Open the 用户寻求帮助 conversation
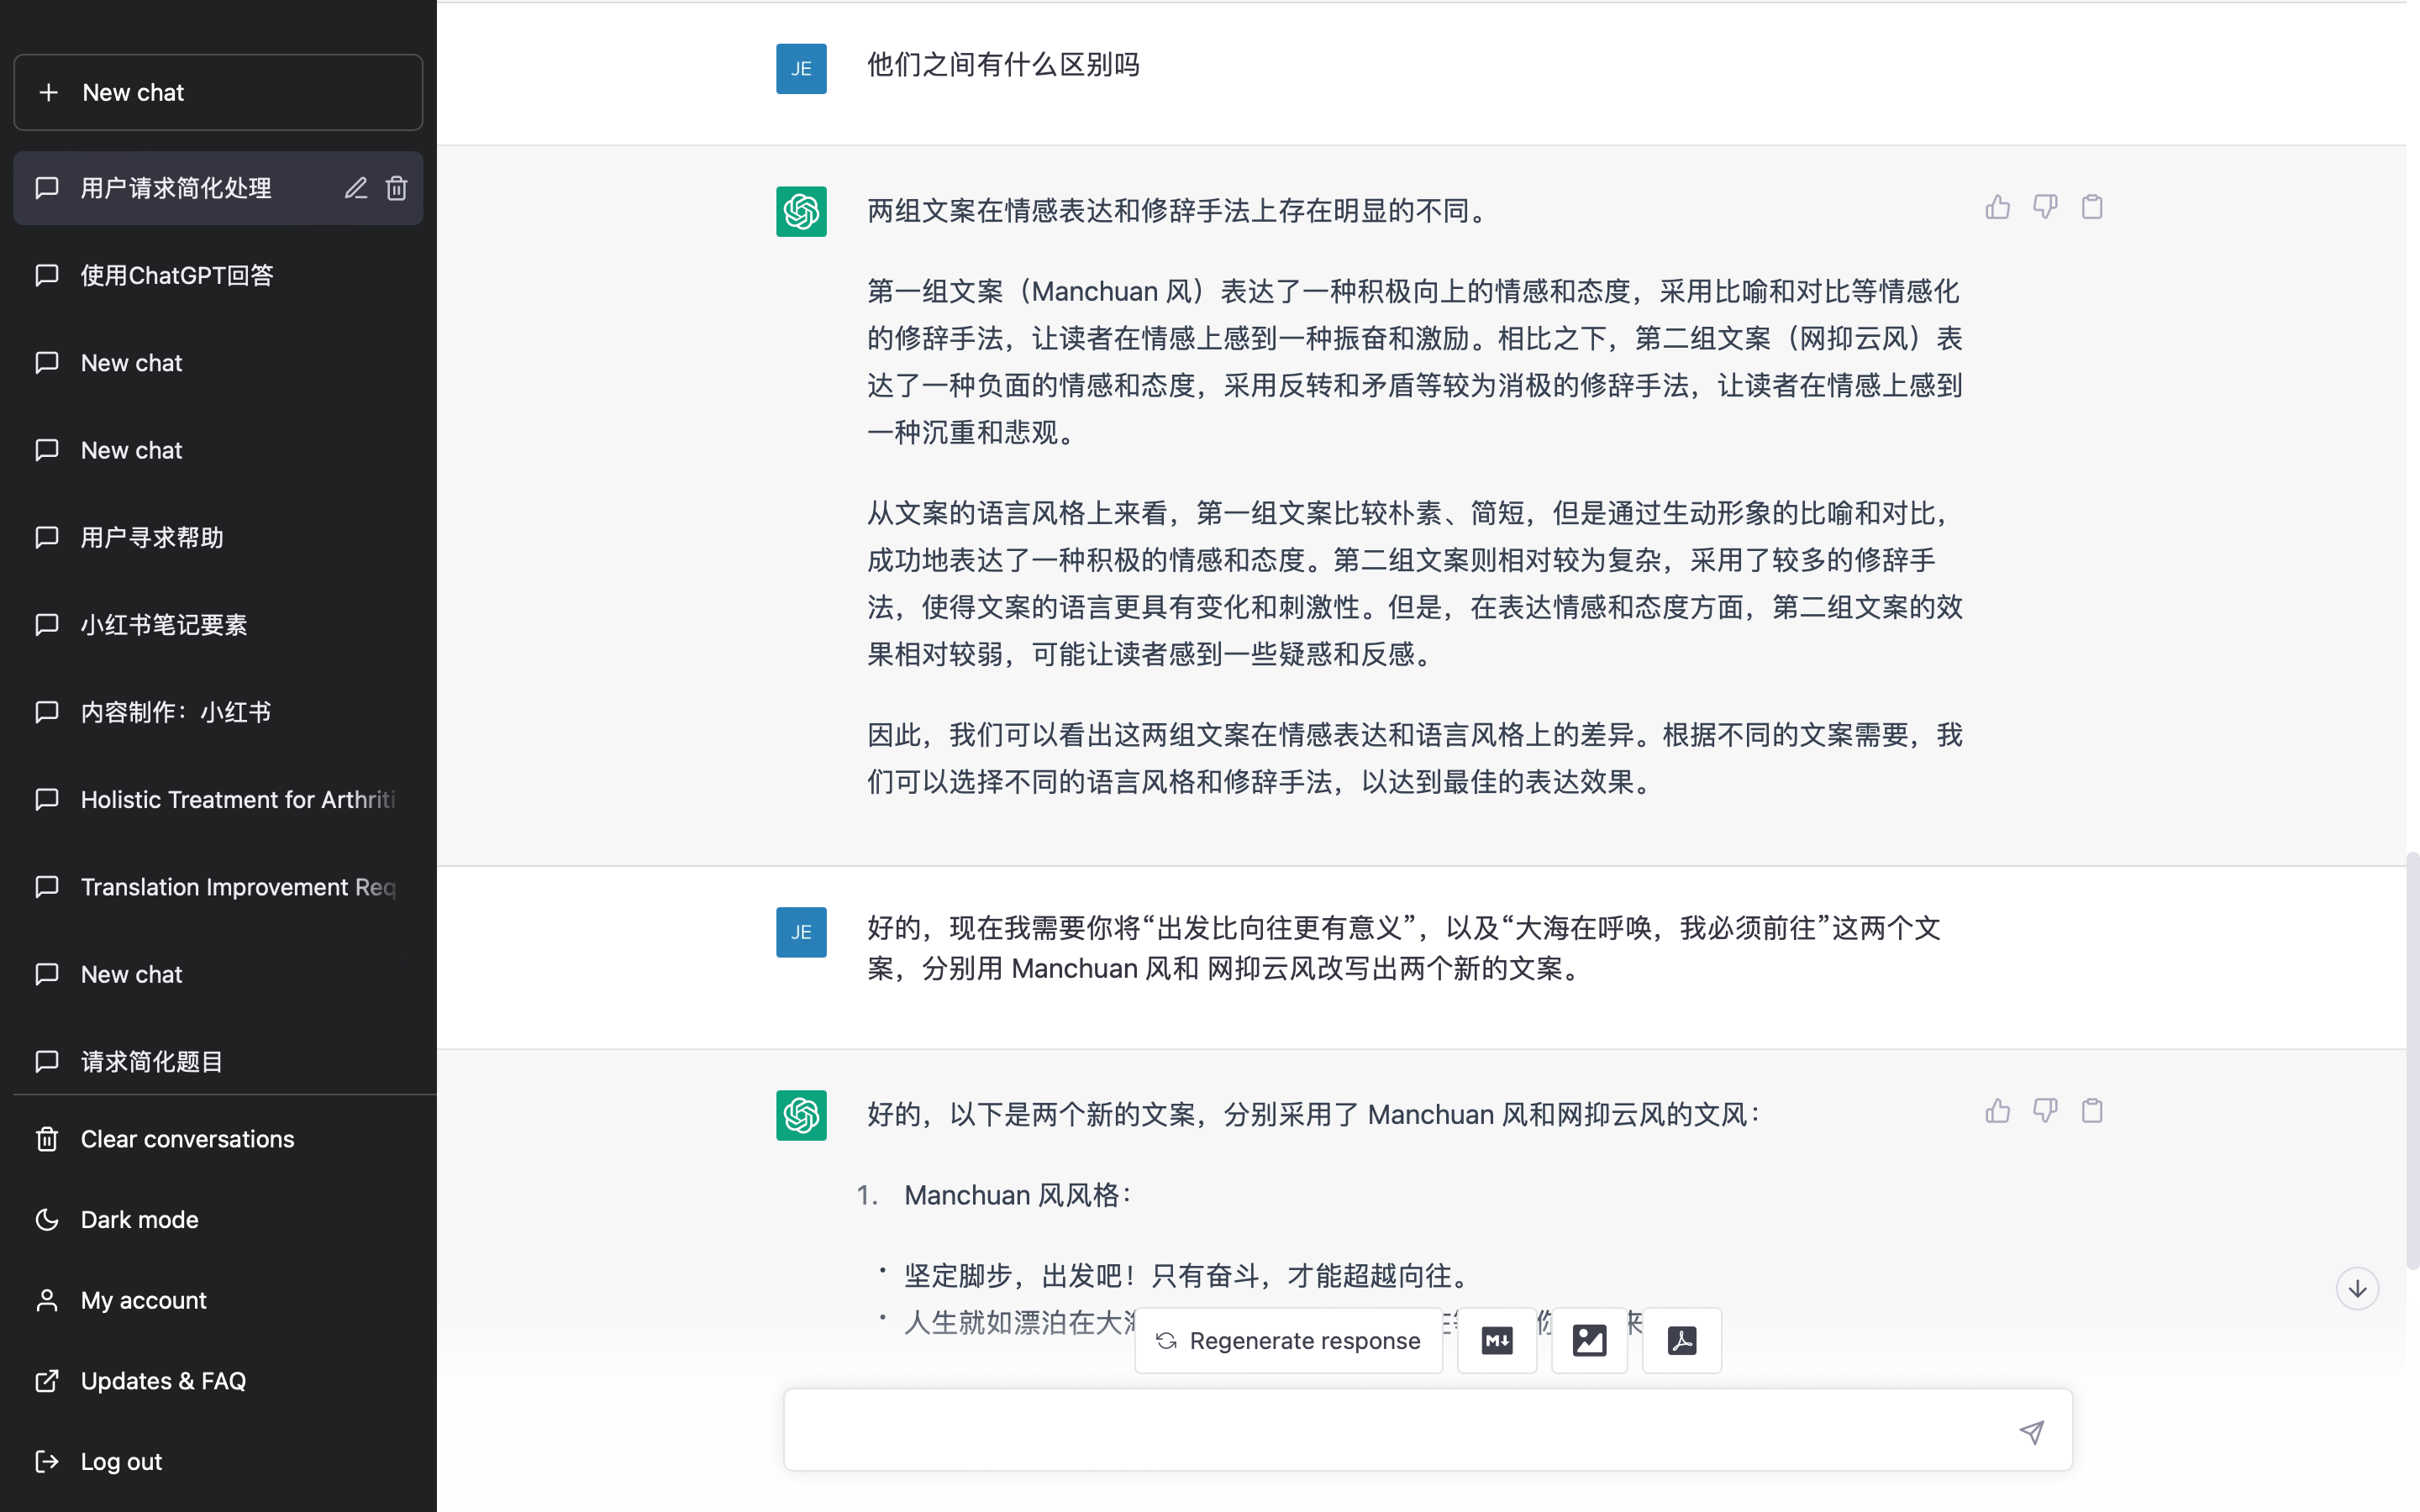This screenshot has height=1512, width=2420. [218, 537]
